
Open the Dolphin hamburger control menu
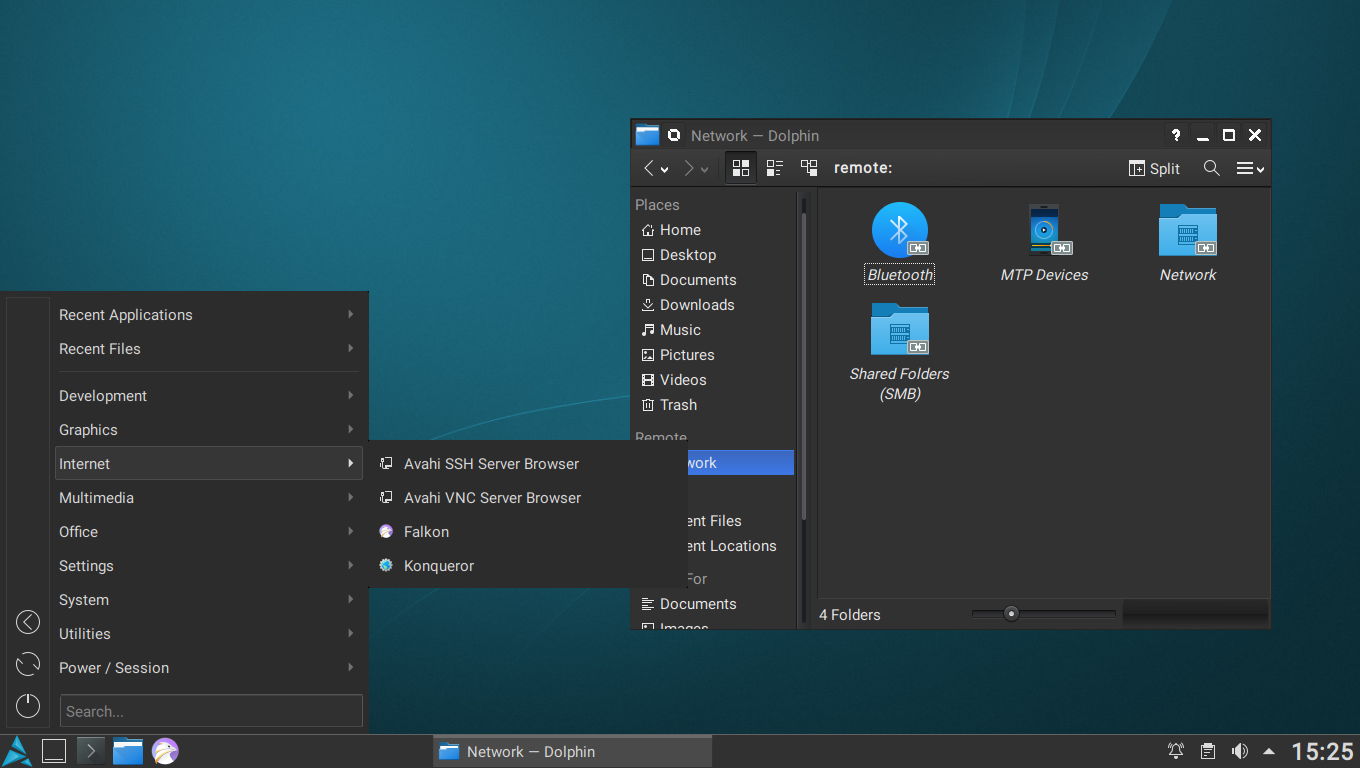click(1249, 168)
